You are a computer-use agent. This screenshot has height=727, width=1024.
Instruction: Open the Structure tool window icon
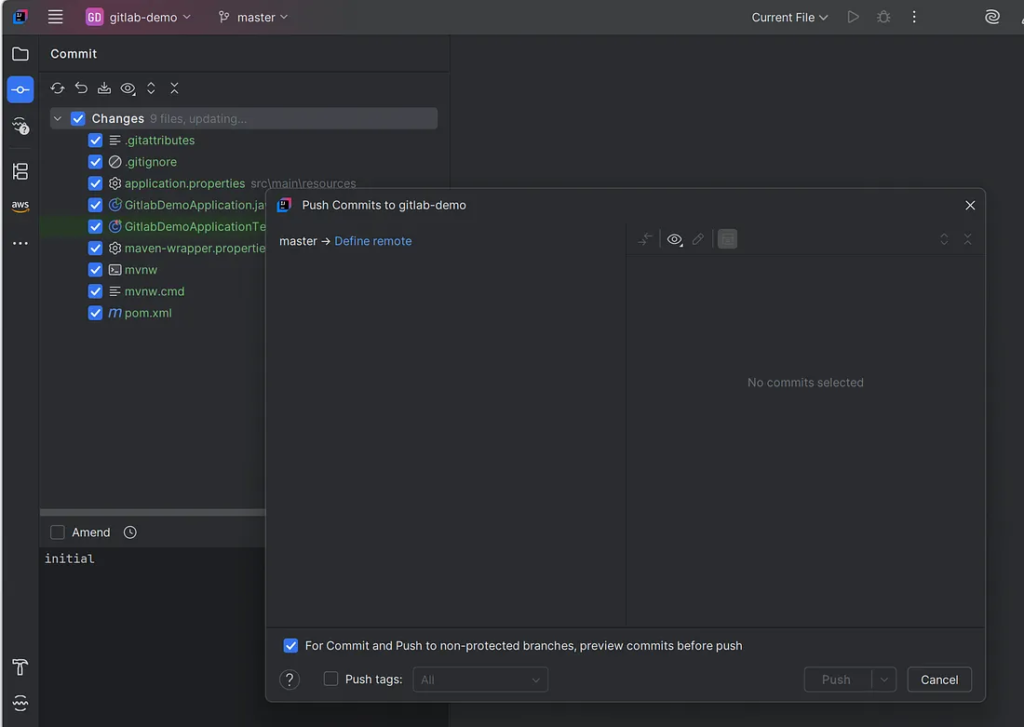pyautogui.click(x=20, y=171)
